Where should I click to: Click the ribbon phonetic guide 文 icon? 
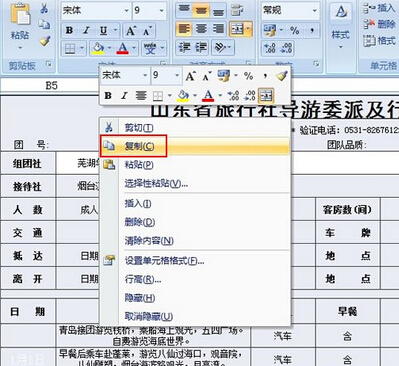click(150, 49)
